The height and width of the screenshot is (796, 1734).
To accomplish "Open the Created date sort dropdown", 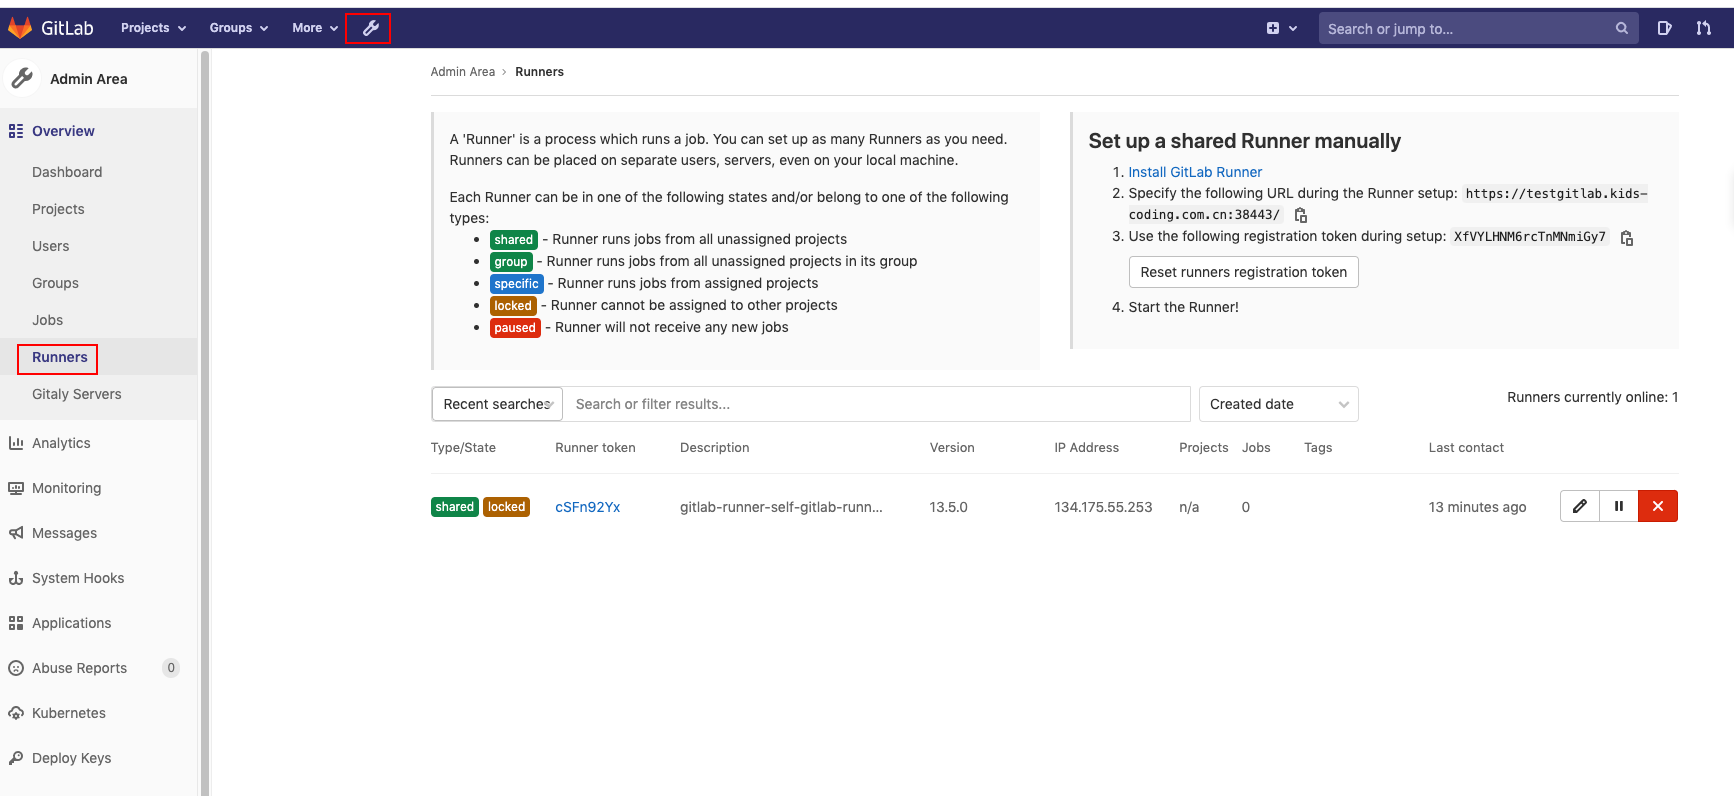I will (1279, 404).
